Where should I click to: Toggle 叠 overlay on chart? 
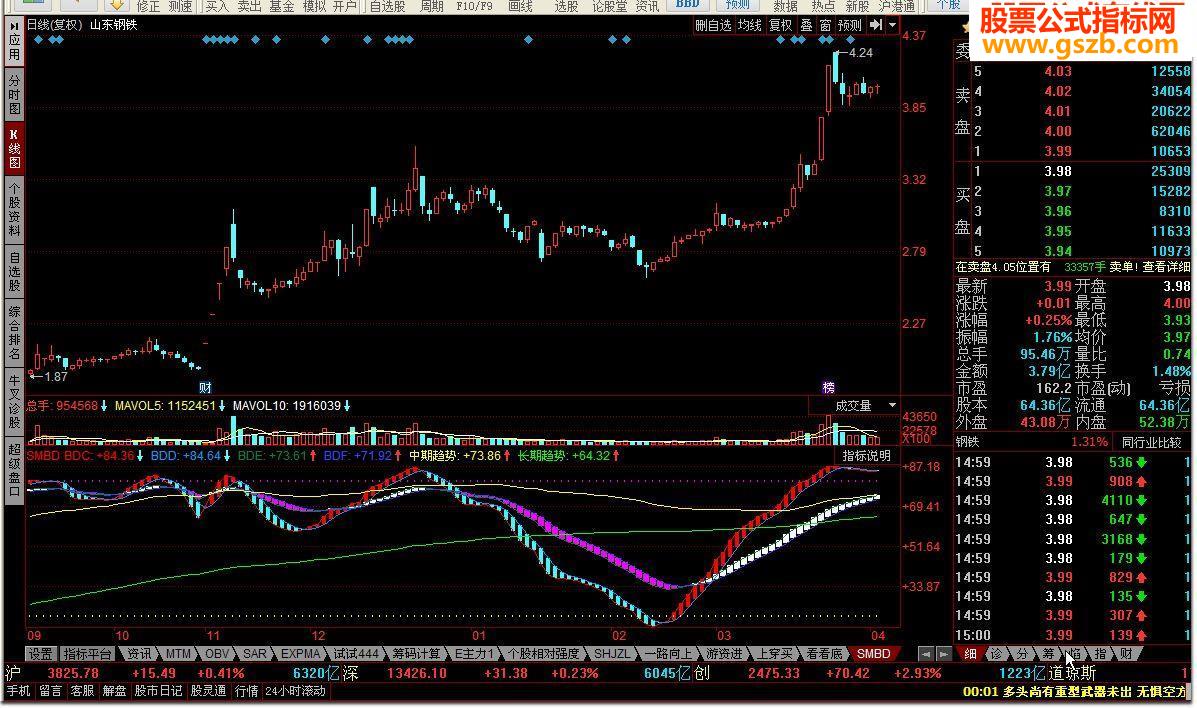point(806,25)
